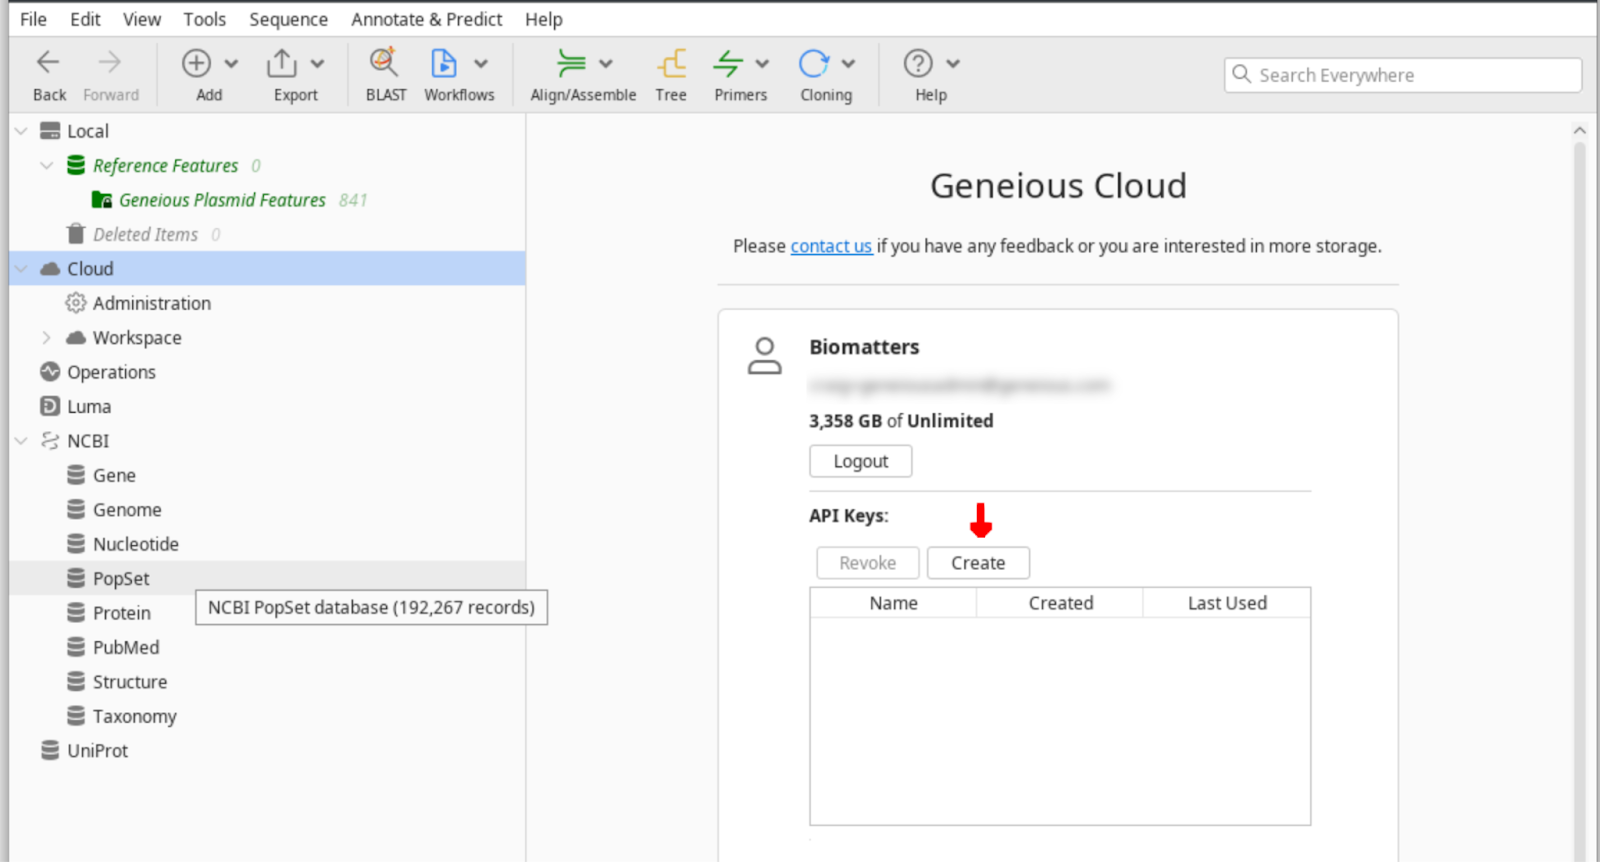Open the Workflows dropdown arrow

(x=481, y=64)
